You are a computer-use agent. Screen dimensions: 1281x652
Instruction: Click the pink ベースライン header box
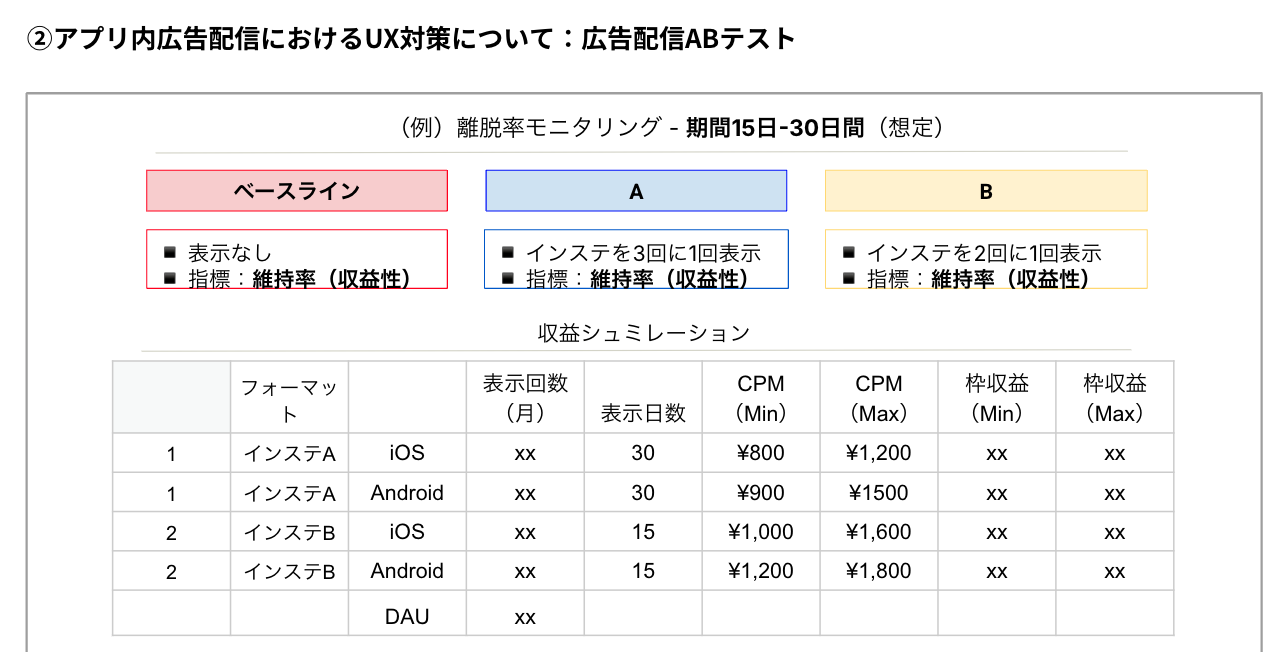pyautogui.click(x=296, y=191)
